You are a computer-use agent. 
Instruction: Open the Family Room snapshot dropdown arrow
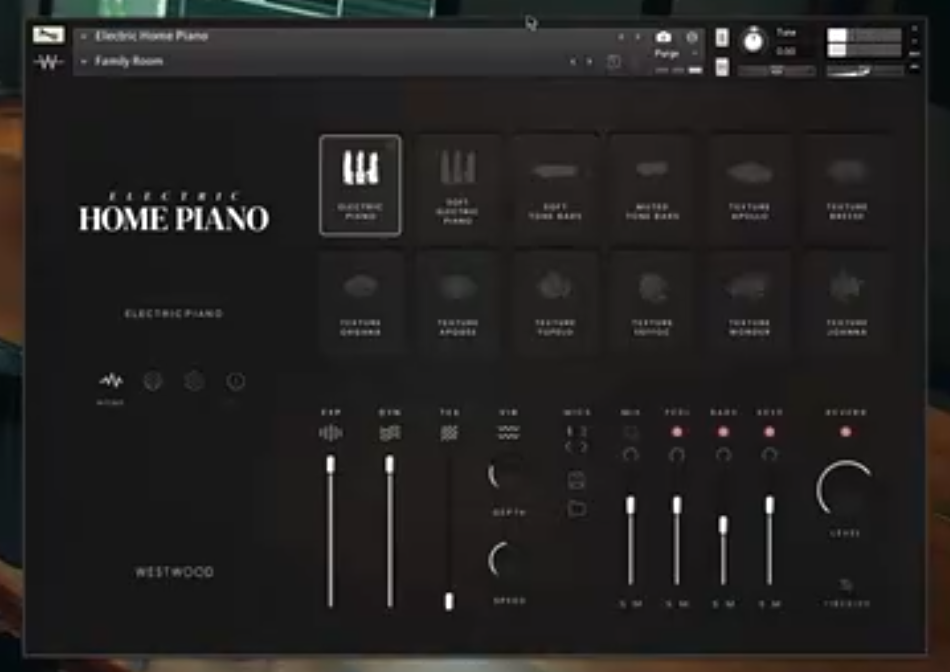tap(84, 61)
